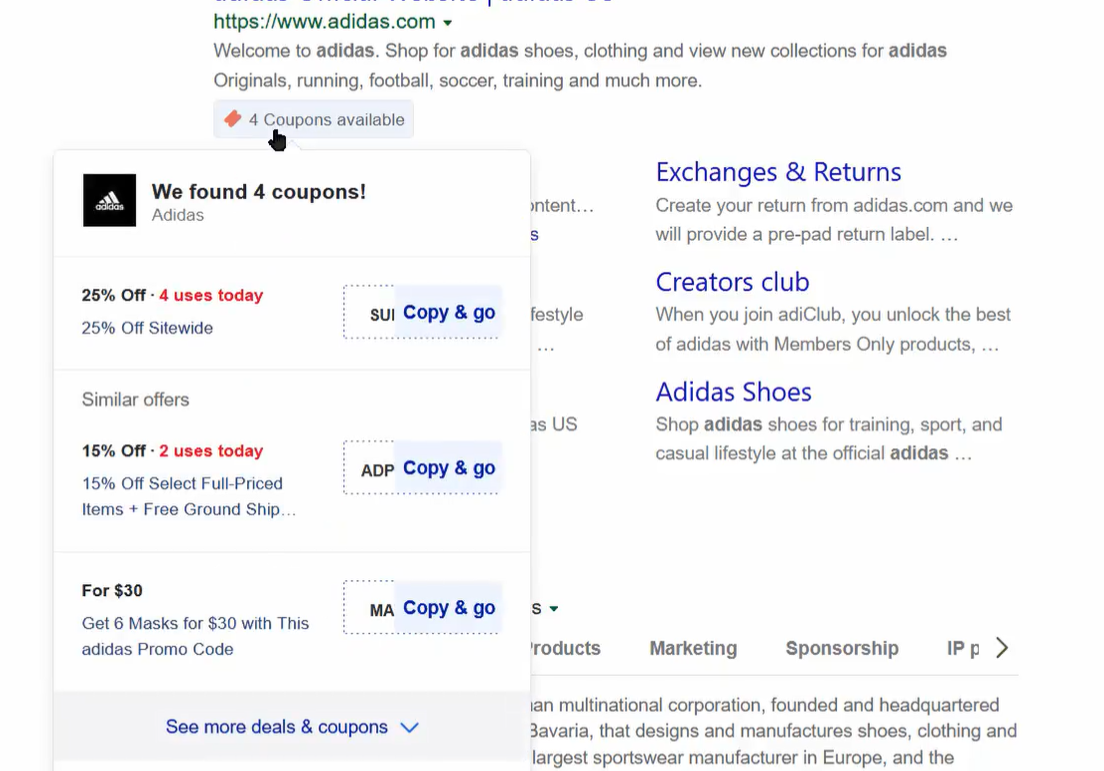Click the '25% Off Sitewide' offer description
Viewport: 1104px width, 771px height.
(147, 327)
